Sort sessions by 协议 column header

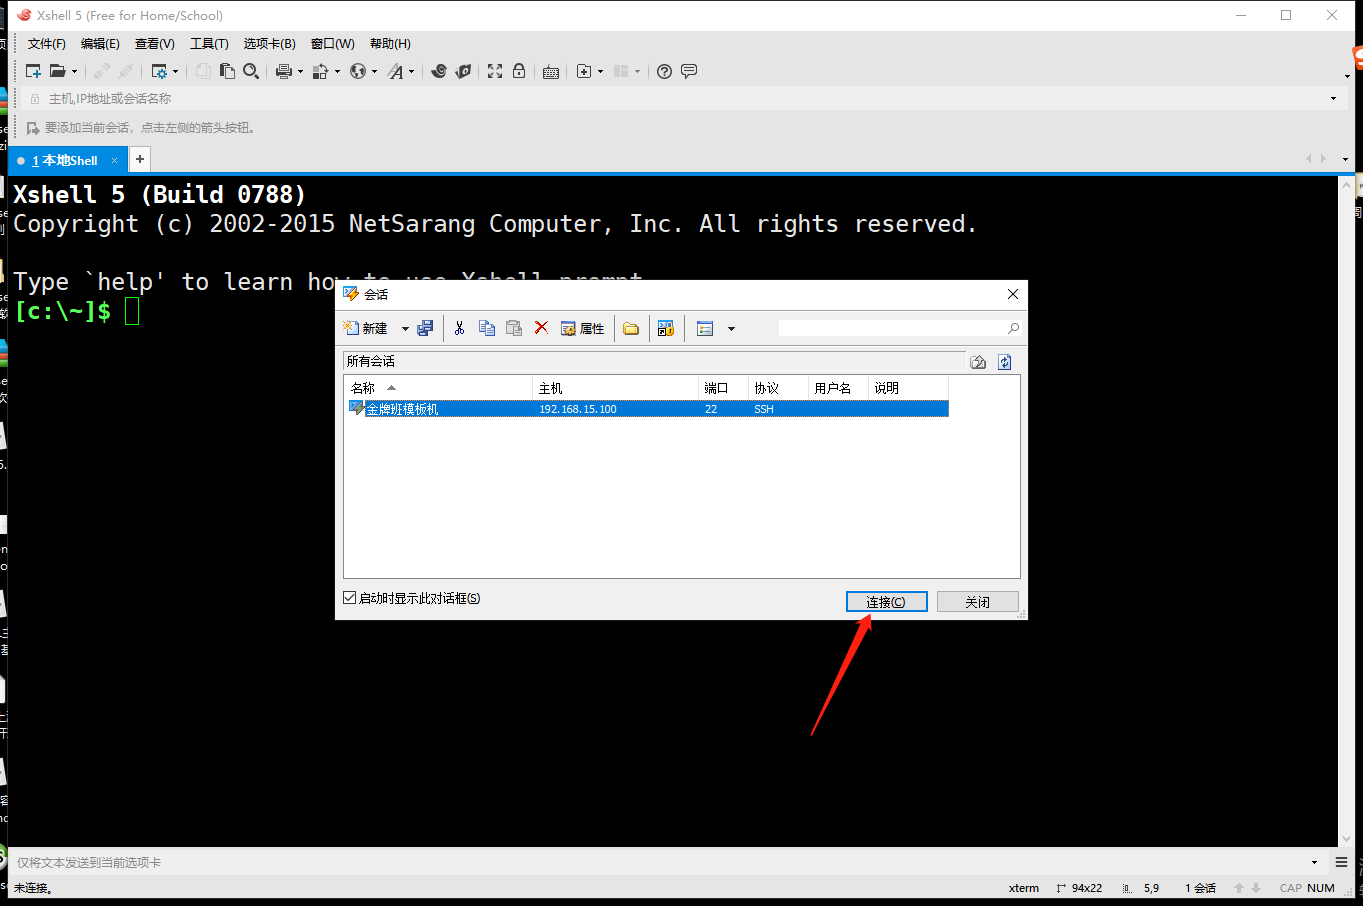click(778, 388)
